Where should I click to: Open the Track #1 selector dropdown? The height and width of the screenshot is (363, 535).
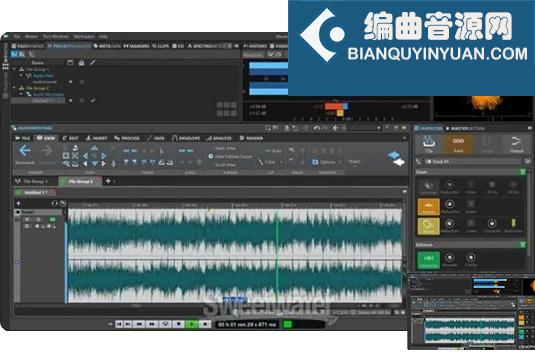(x=473, y=162)
